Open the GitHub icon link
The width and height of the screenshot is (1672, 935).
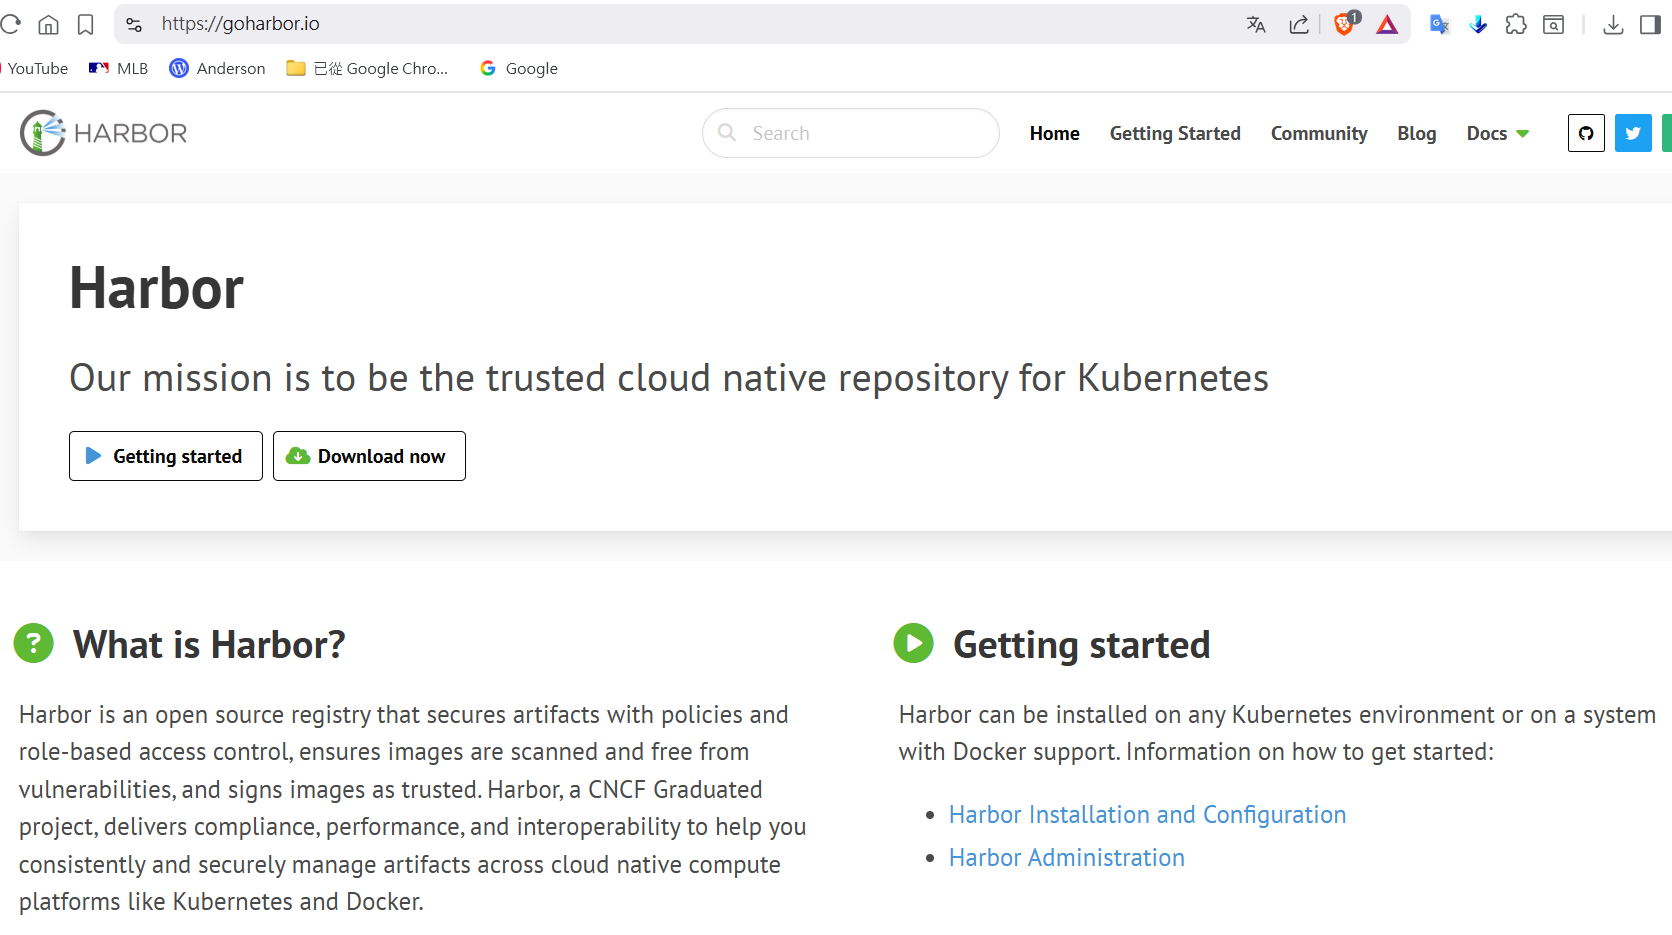[1586, 133]
